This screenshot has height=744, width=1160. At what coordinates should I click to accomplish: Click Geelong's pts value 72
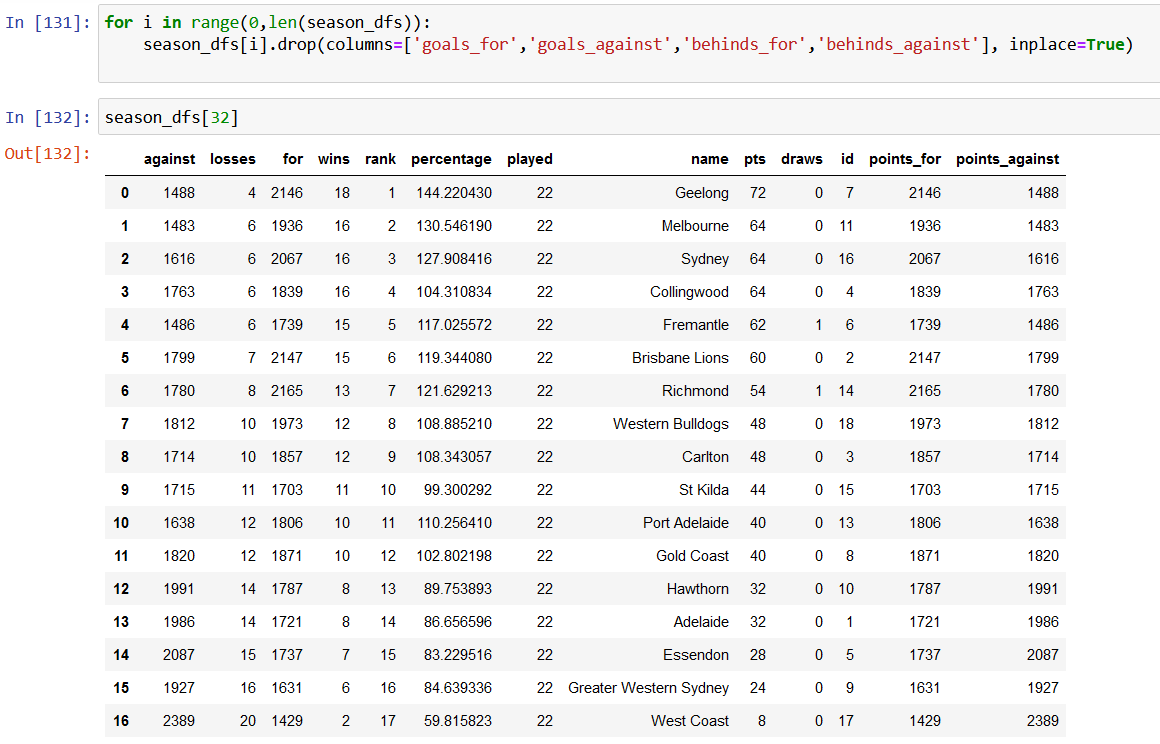tap(758, 193)
